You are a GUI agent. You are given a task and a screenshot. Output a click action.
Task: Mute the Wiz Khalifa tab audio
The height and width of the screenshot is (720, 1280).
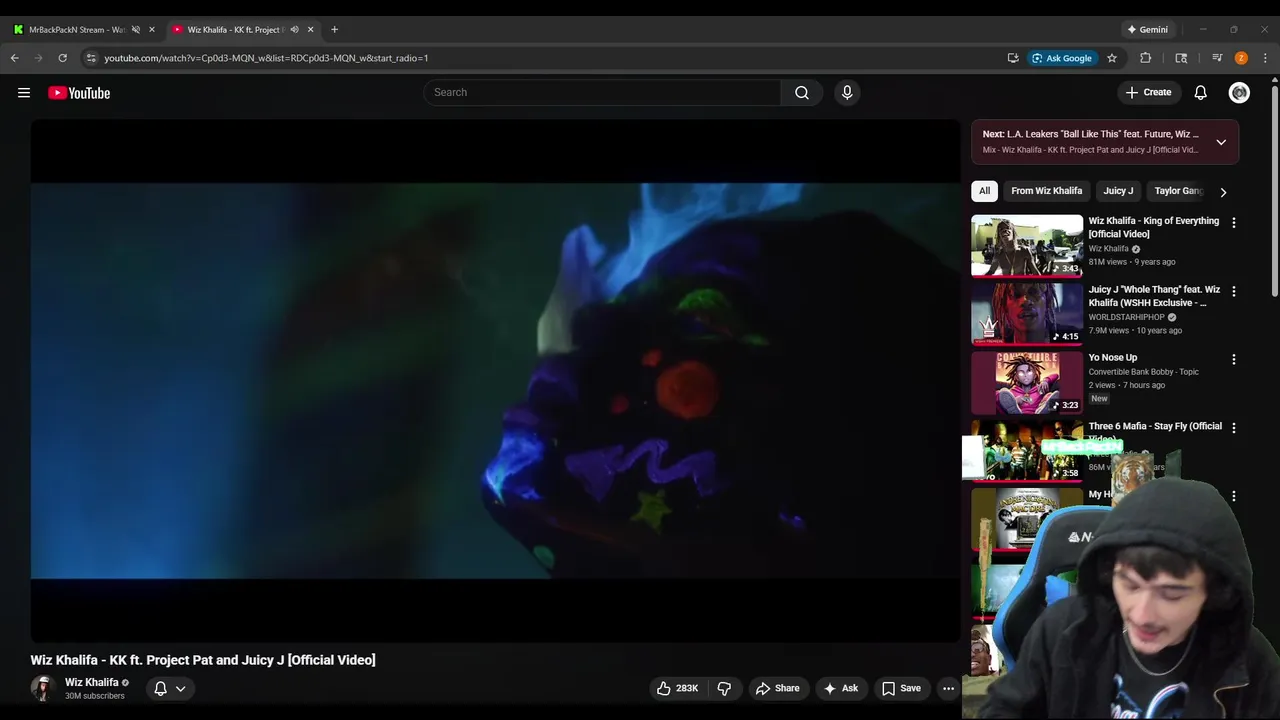(294, 30)
